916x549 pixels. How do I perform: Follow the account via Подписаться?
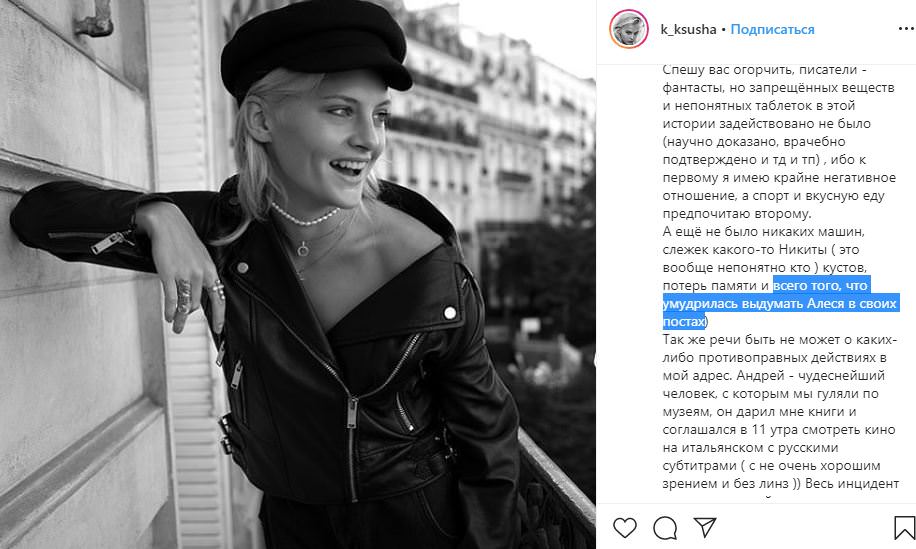click(772, 29)
